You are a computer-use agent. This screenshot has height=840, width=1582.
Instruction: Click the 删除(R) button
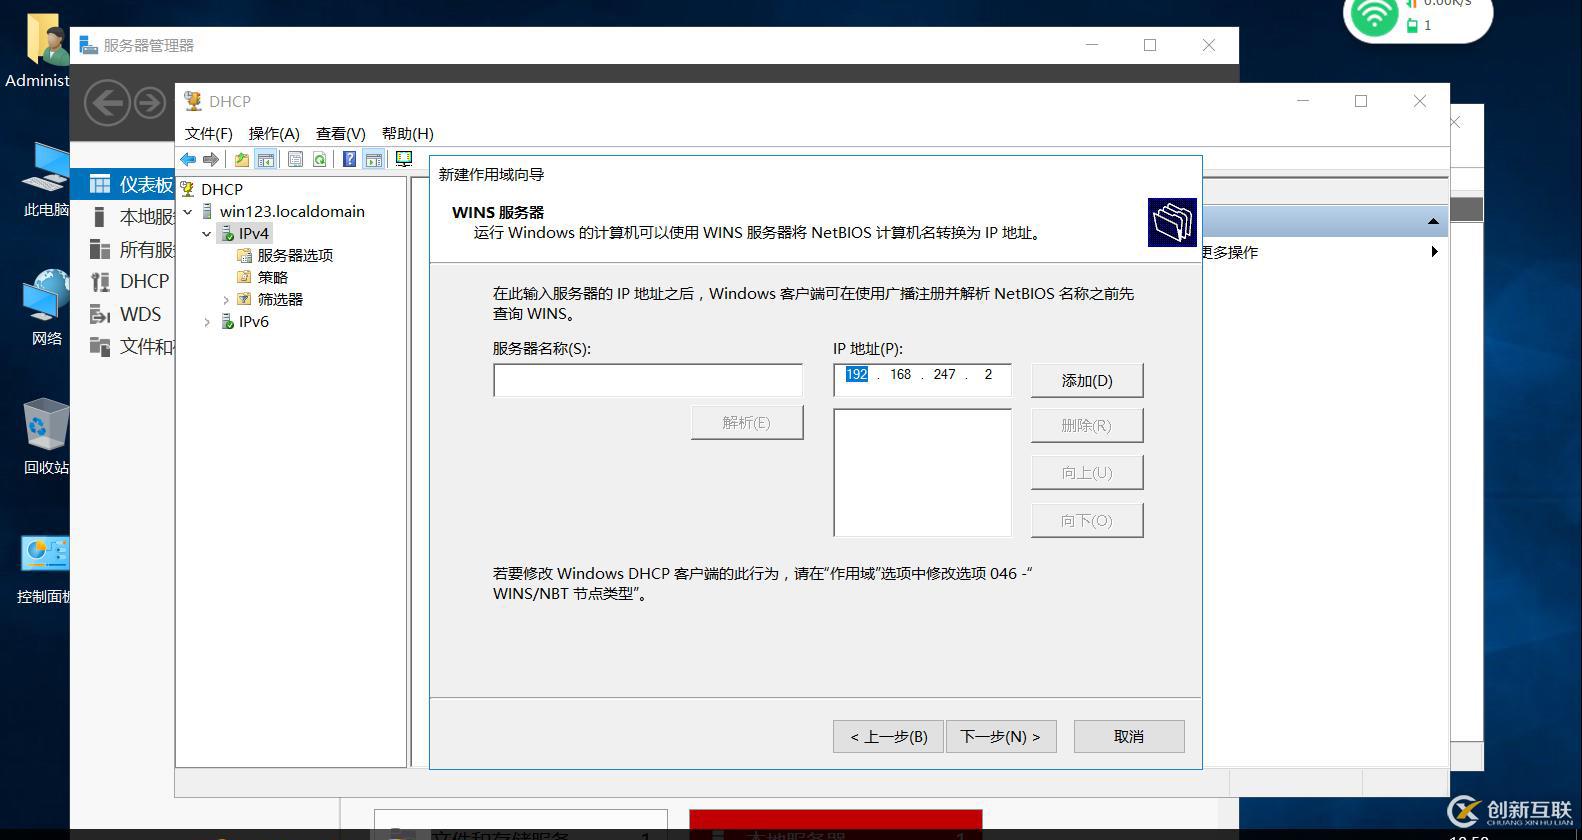pos(1087,425)
